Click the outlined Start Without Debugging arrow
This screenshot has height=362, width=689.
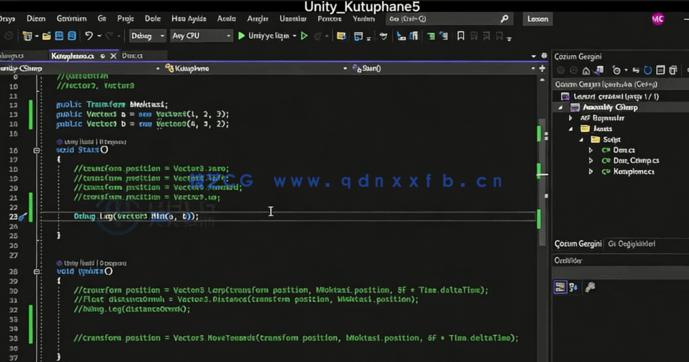tap(304, 36)
